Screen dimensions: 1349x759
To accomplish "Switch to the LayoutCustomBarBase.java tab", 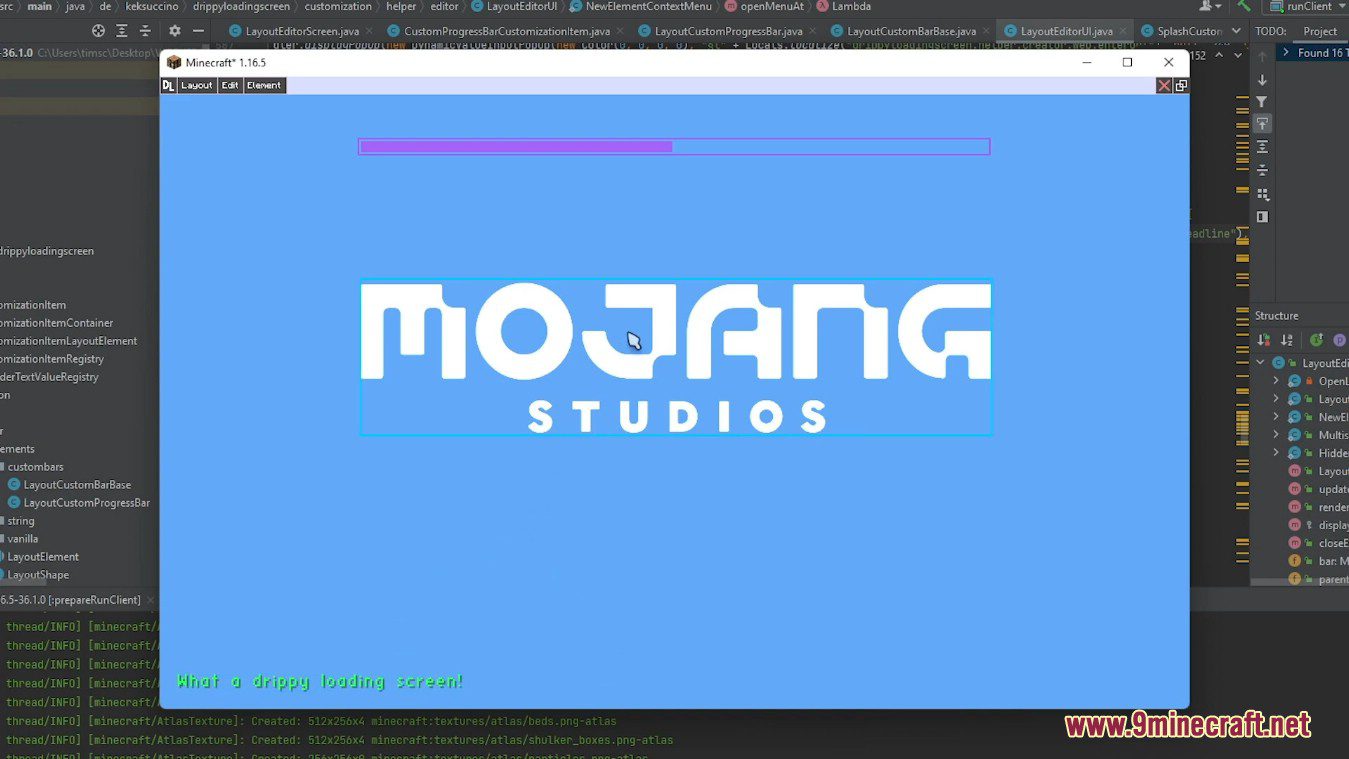I will pos(911,31).
